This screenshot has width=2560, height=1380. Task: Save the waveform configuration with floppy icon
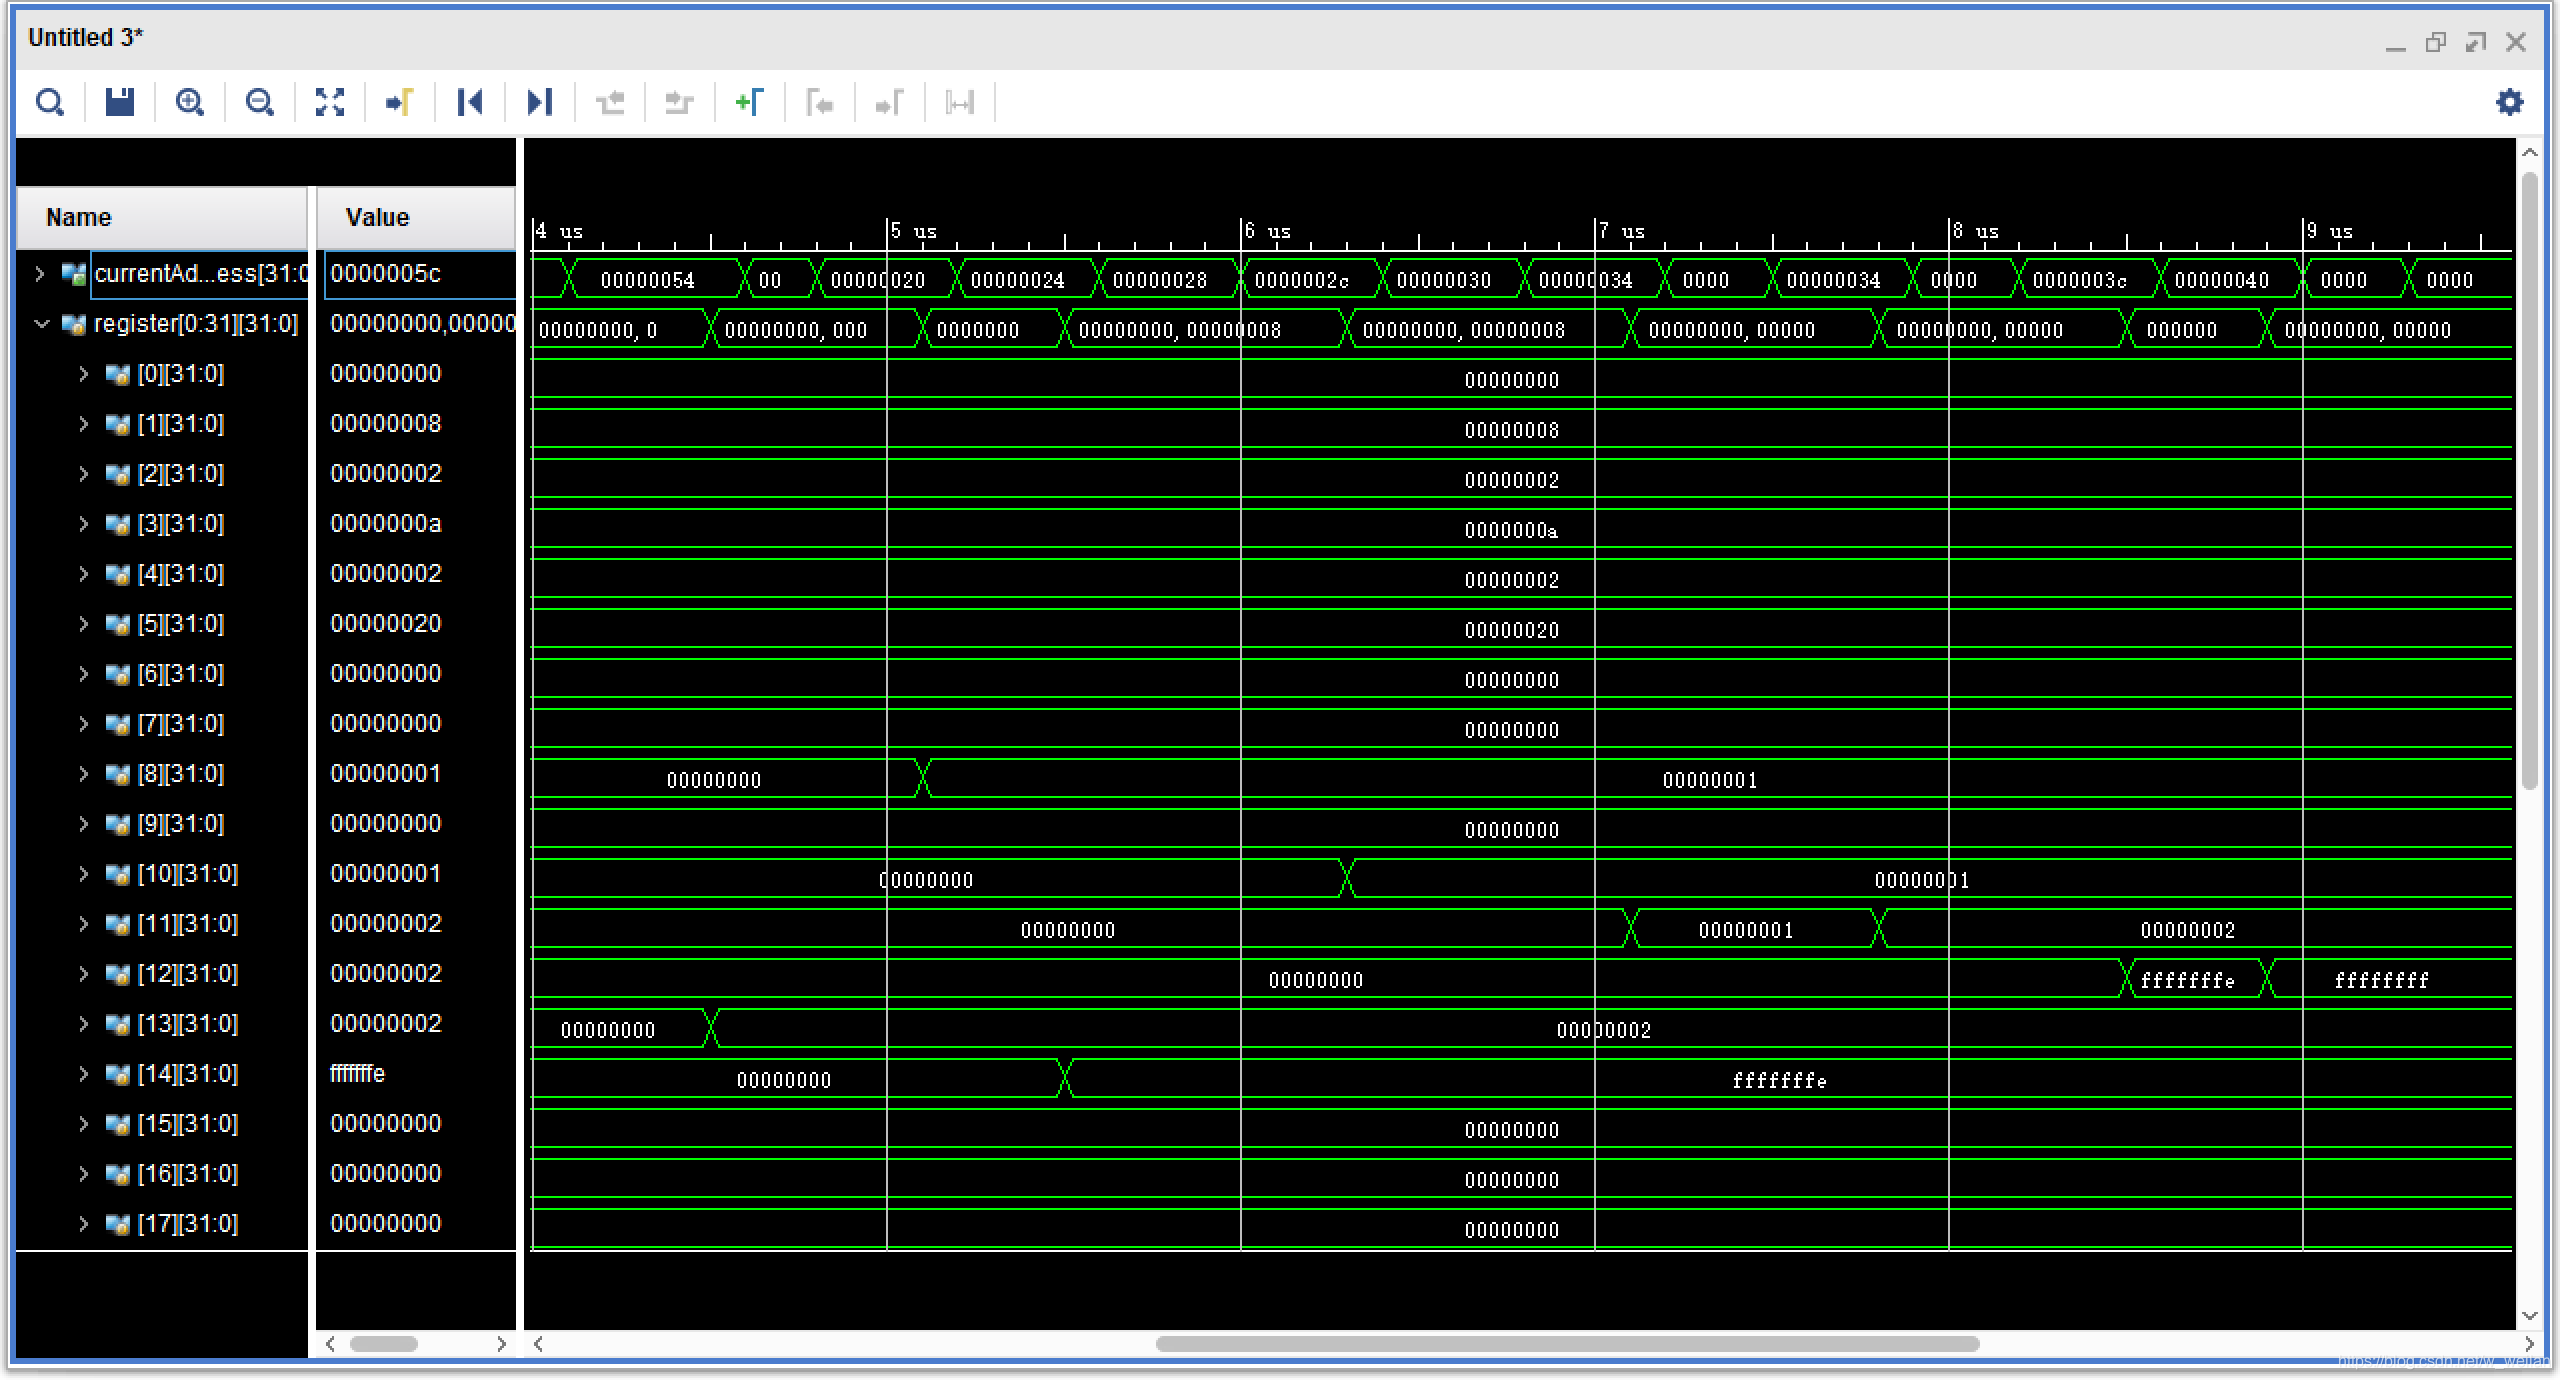[120, 102]
